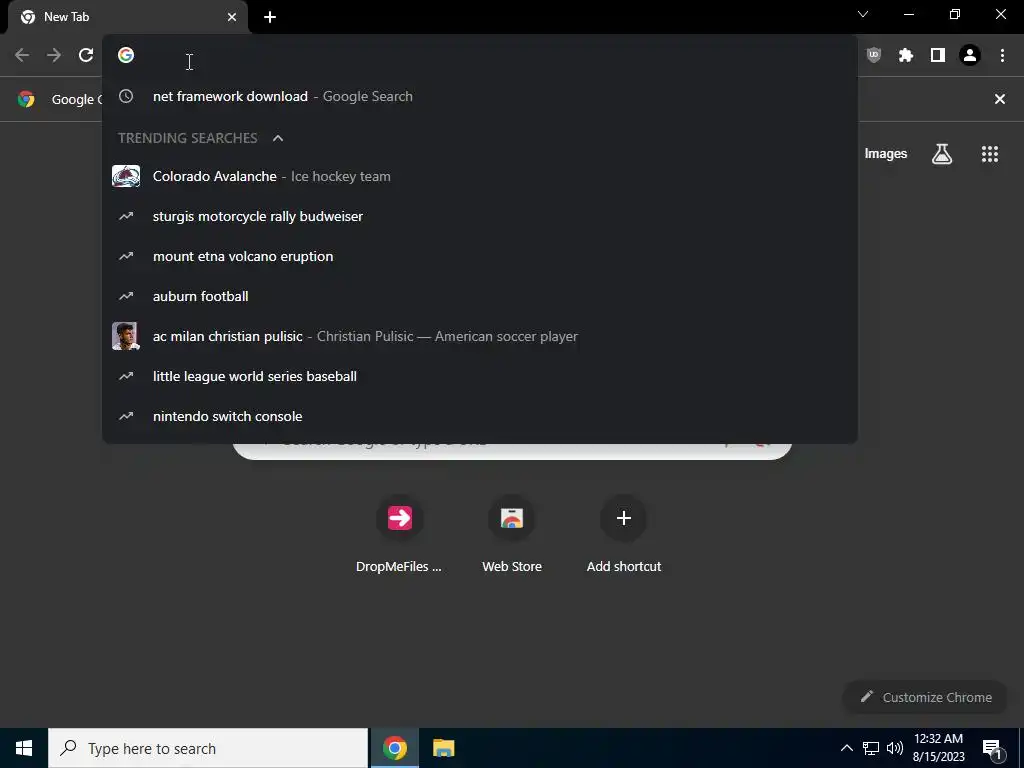
Task: Click the reload page icon
Action: (x=86, y=55)
